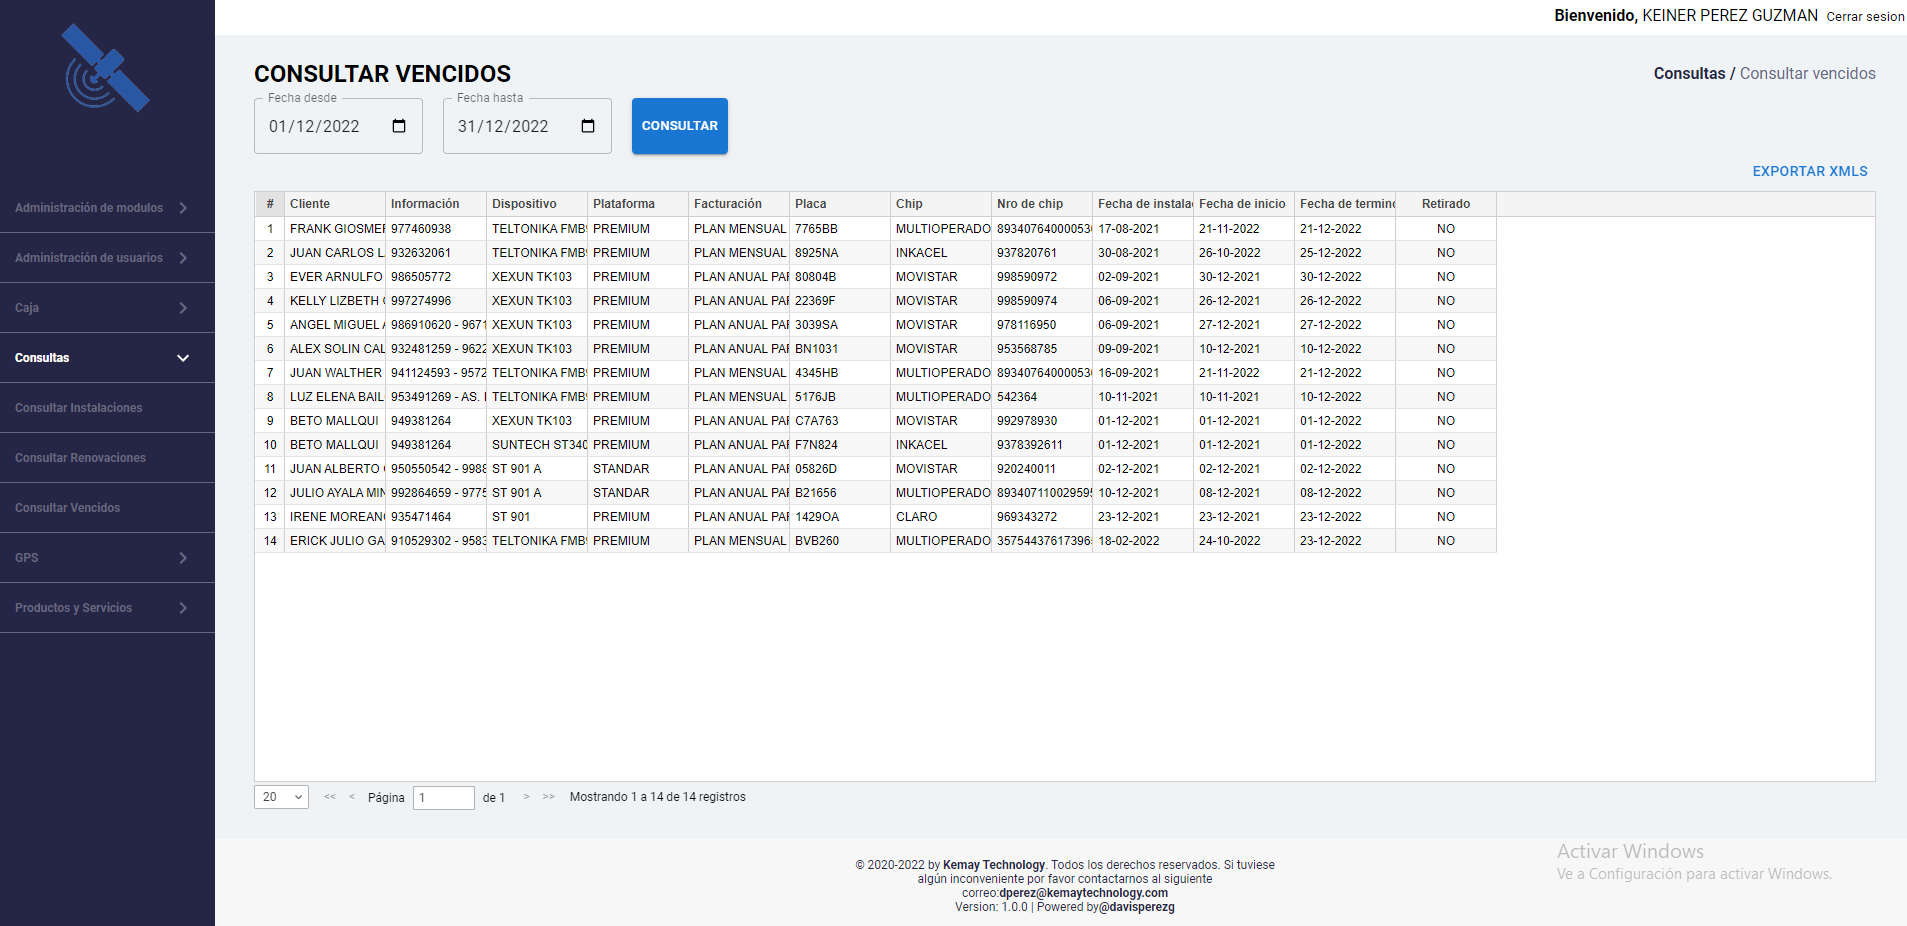
Task: Click the satellite logo in sidebar
Action: (x=106, y=68)
